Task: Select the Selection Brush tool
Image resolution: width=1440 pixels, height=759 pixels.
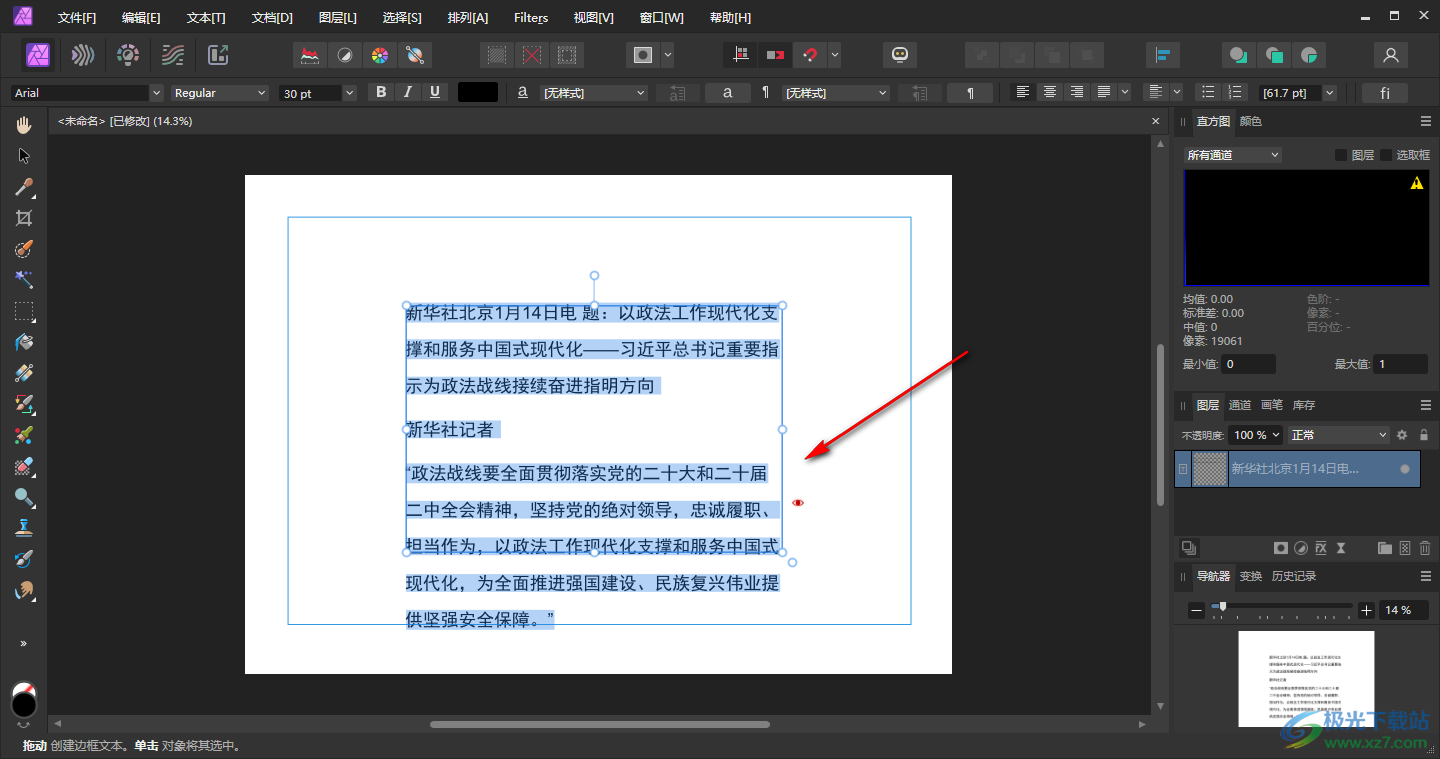Action: click(24, 249)
